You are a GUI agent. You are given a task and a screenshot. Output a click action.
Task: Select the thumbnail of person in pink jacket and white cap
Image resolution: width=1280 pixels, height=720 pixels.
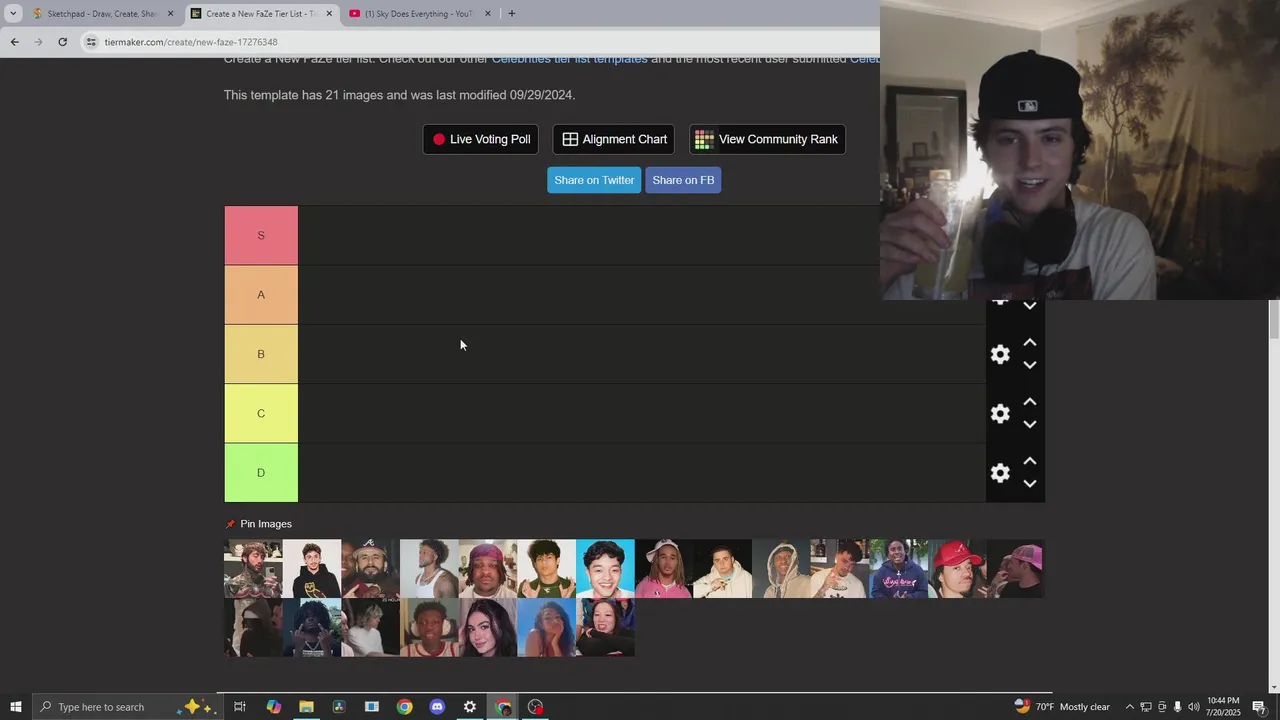click(x=663, y=569)
